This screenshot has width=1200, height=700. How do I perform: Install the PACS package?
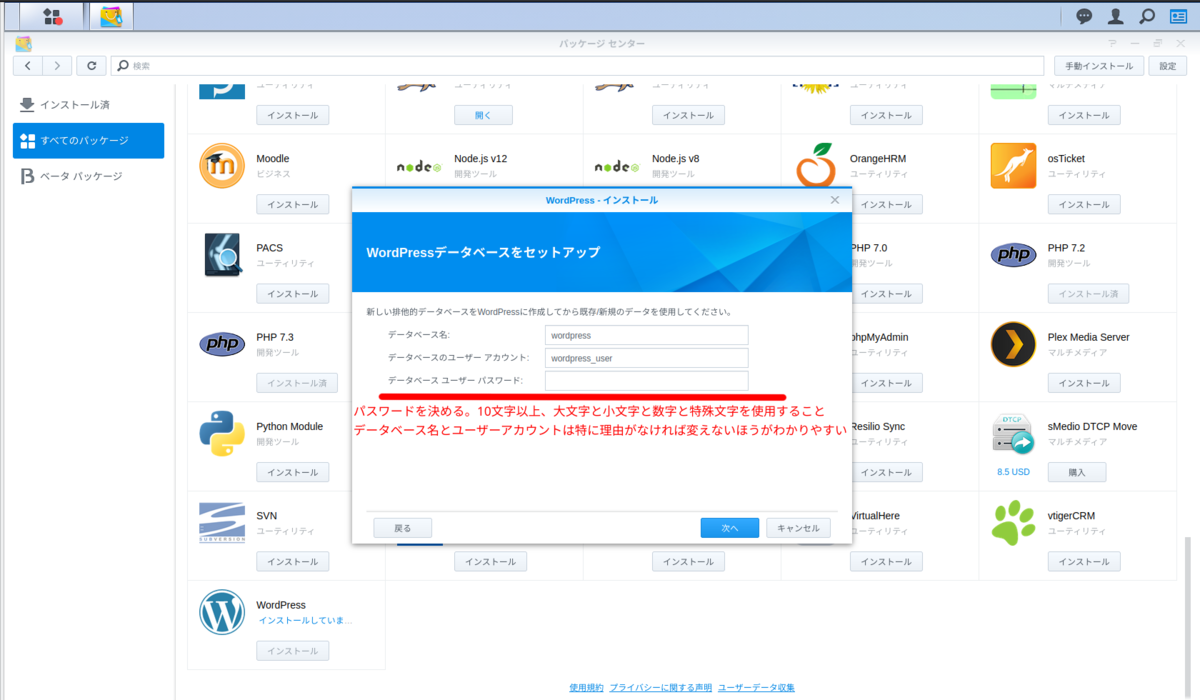[293, 294]
